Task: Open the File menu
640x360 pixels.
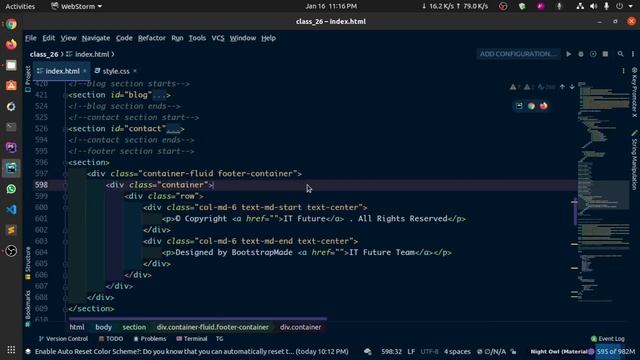Action: pyautogui.click(x=31, y=38)
